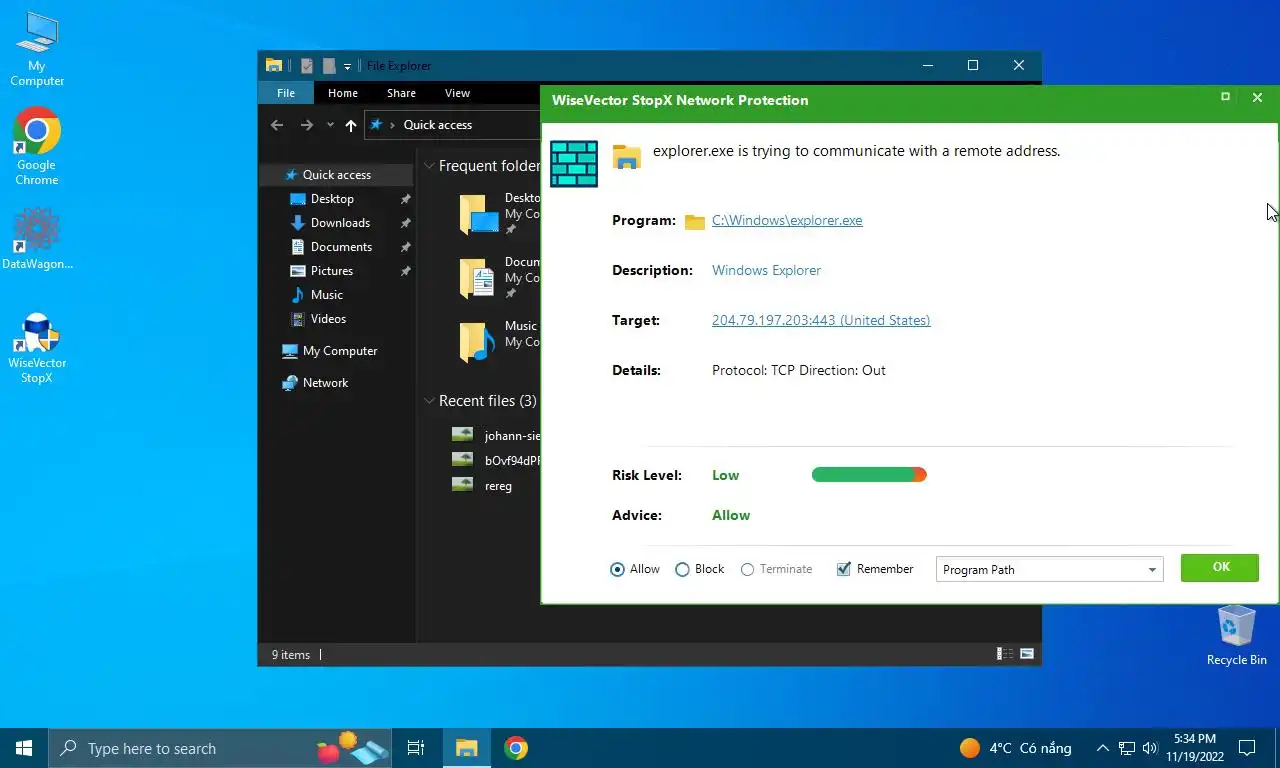Select My Computer in the navigation pane
The image size is (1280, 768).
339,351
